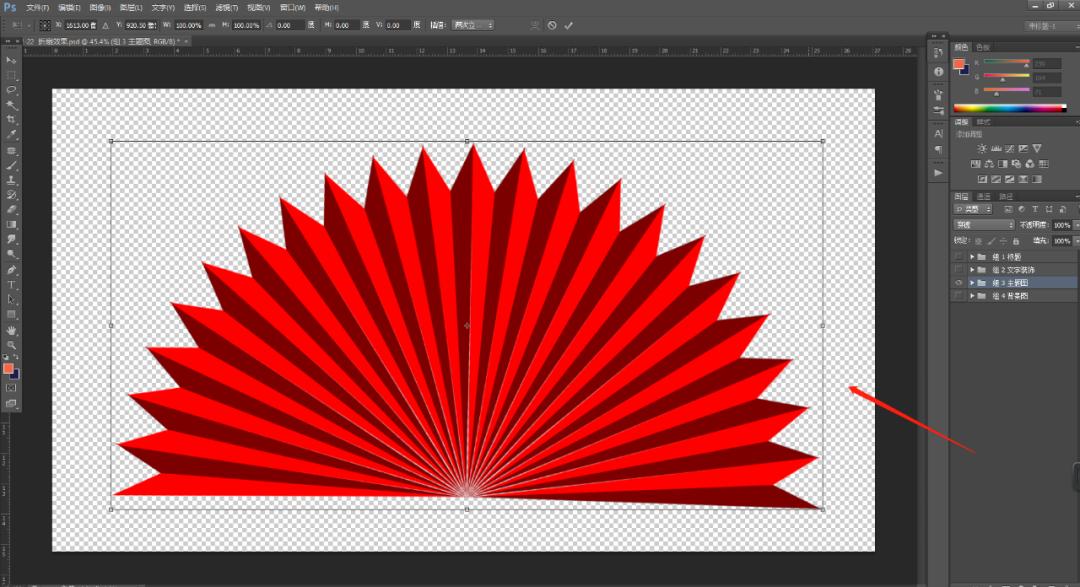1080x587 pixels.
Task: Cancel transform with the circle-slash icon
Action: click(x=551, y=25)
